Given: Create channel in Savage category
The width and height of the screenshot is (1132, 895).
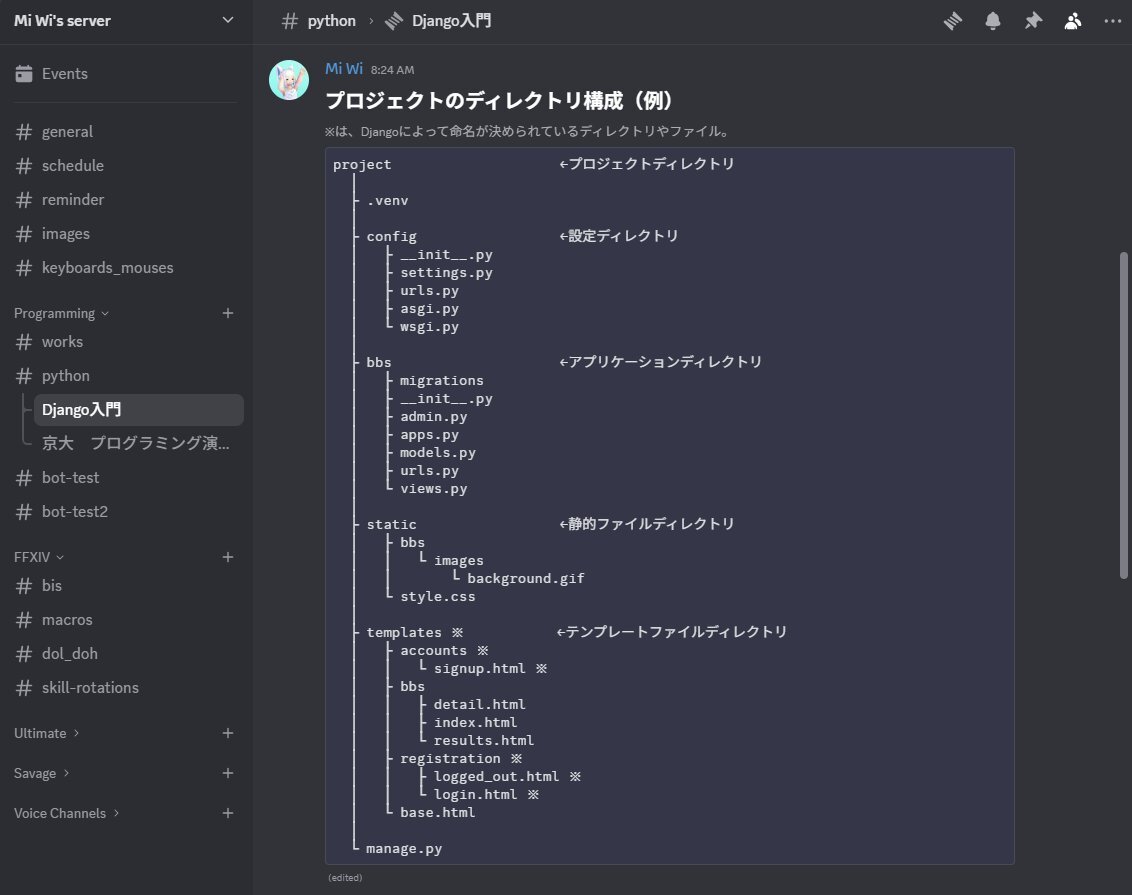Looking at the screenshot, I should [227, 773].
